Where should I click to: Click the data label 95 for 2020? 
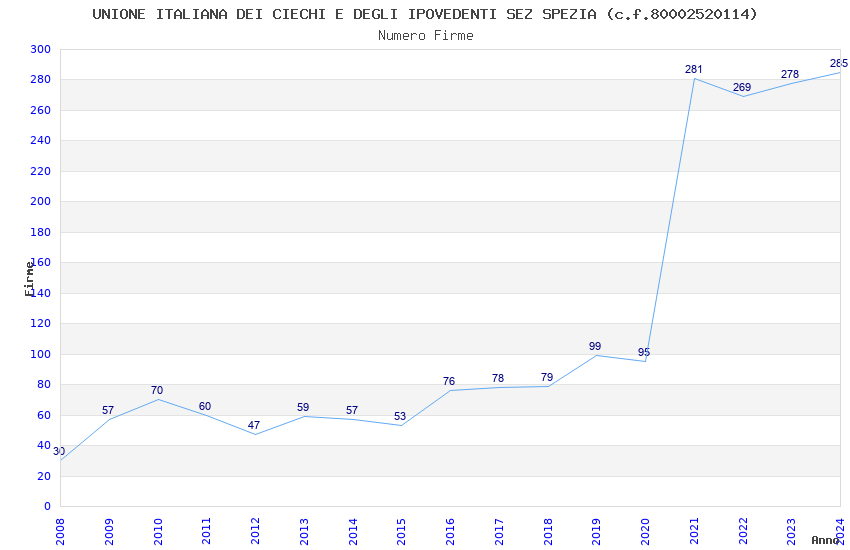click(644, 352)
